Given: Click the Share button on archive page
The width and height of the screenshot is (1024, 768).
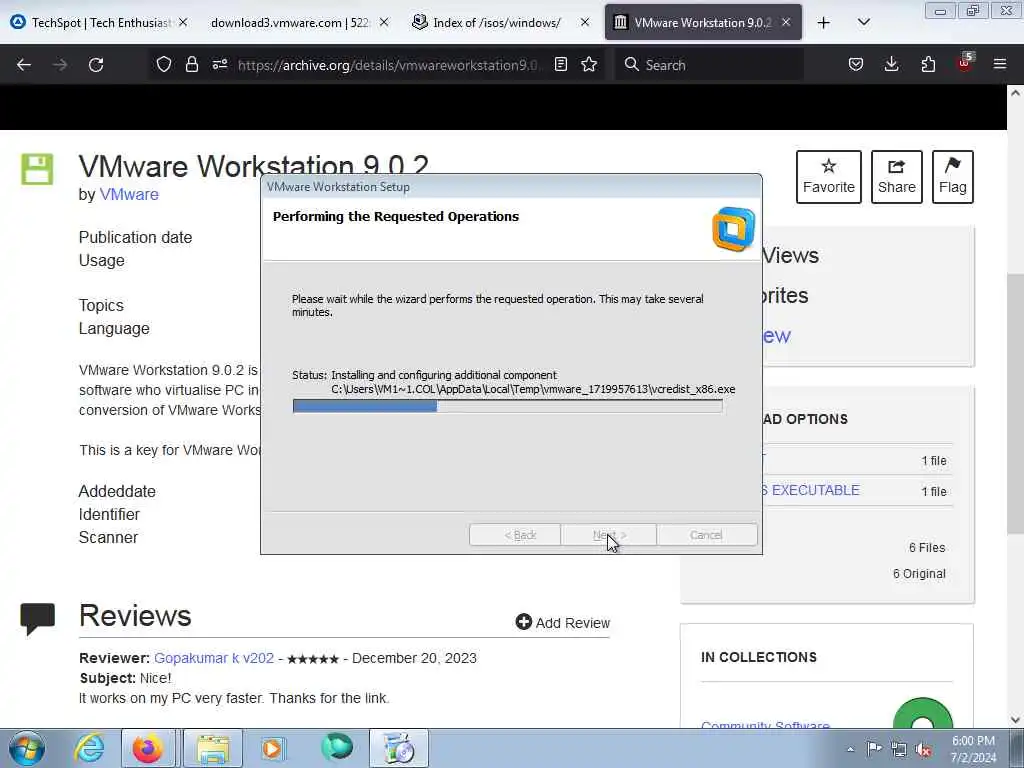Looking at the screenshot, I should (x=897, y=177).
